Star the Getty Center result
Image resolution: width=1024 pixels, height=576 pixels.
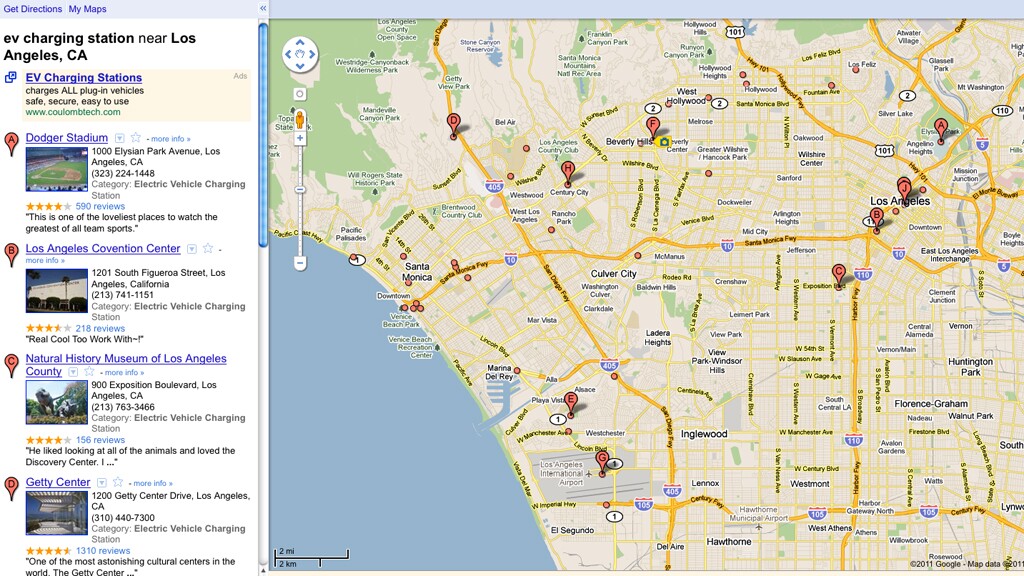tap(118, 482)
